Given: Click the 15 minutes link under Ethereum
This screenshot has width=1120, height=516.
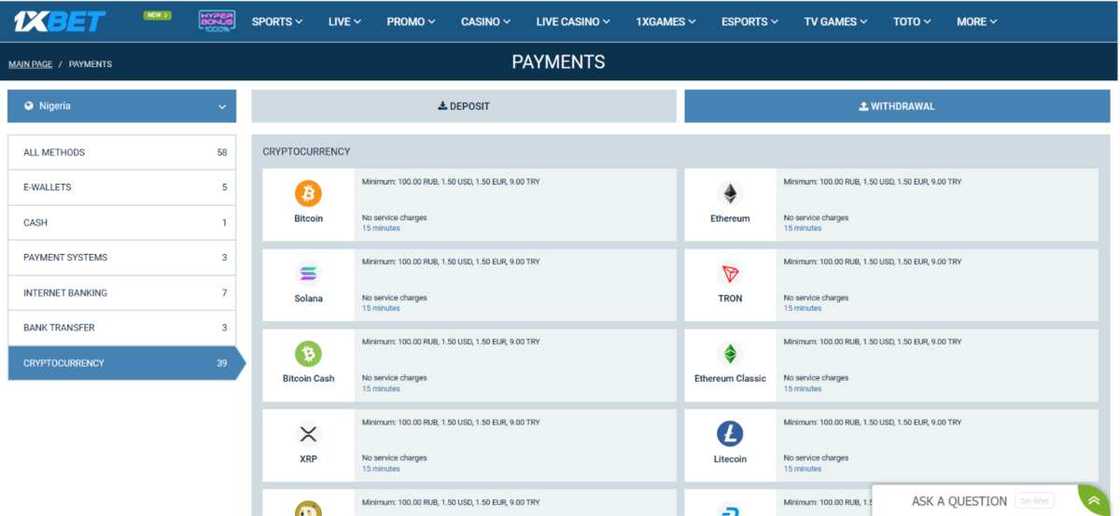Looking at the screenshot, I should (x=802, y=228).
